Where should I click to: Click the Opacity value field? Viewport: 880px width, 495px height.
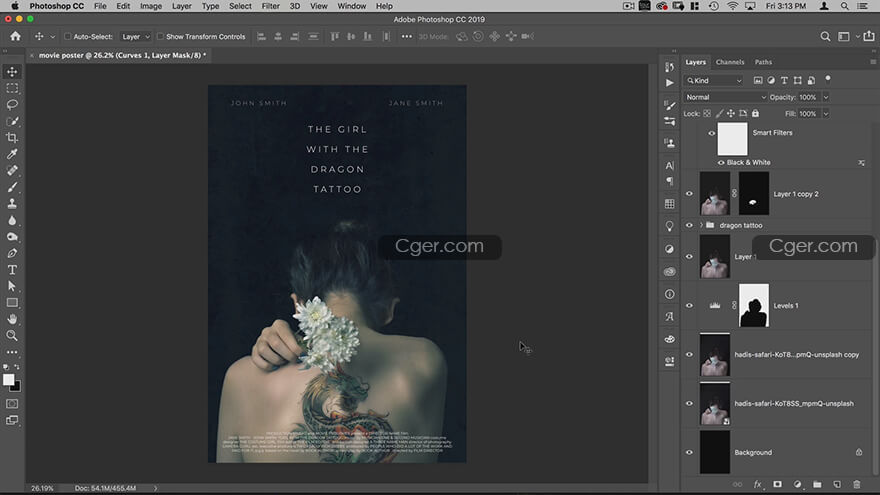click(x=808, y=97)
